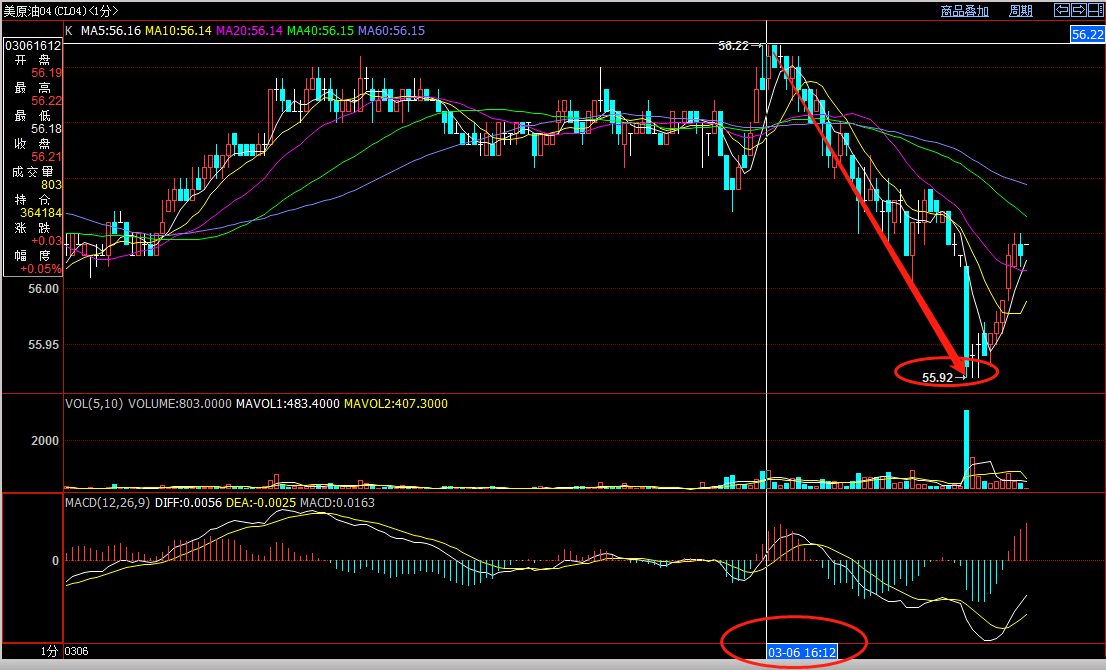Click the 56.22 price tag on axis
Viewport: 1106px width, 670px height.
tap(1086, 34)
